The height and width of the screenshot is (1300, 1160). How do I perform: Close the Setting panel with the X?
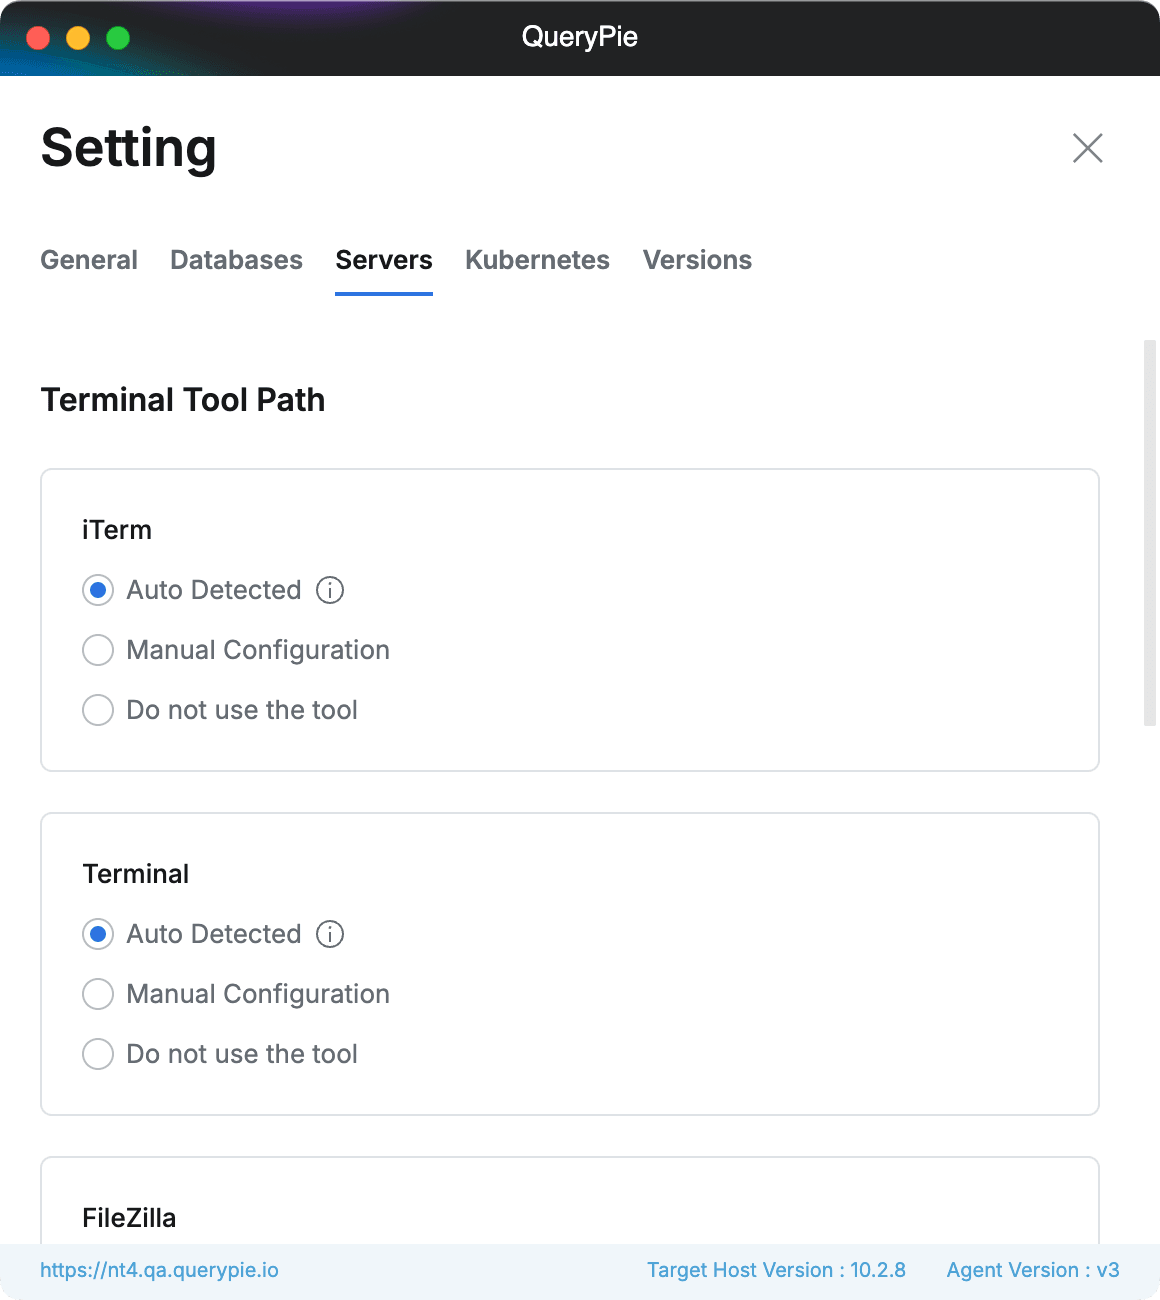click(x=1087, y=148)
